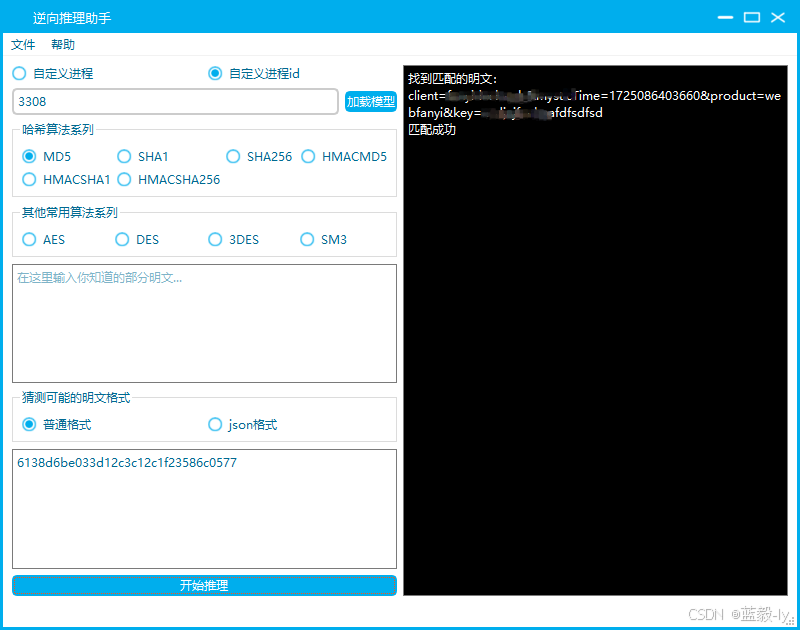Open the 帮助 menu
The image size is (800, 630).
click(63, 45)
